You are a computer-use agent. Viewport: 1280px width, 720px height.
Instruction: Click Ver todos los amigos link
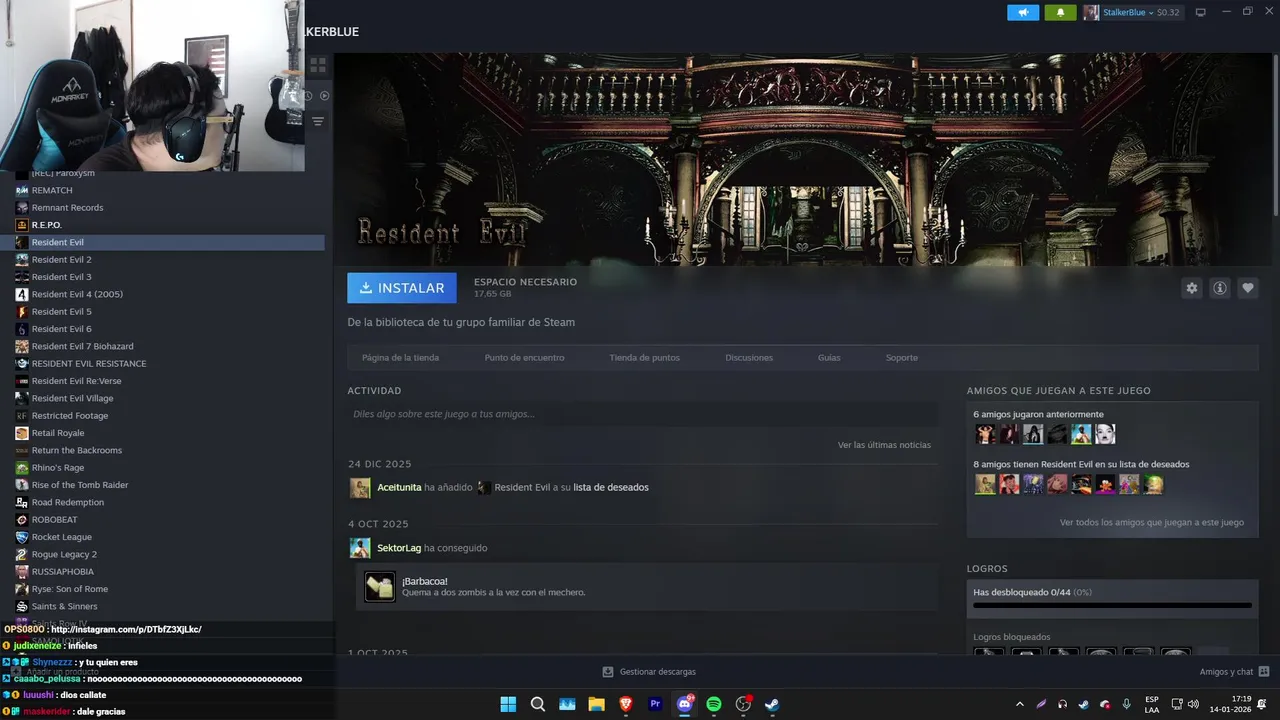(1152, 522)
